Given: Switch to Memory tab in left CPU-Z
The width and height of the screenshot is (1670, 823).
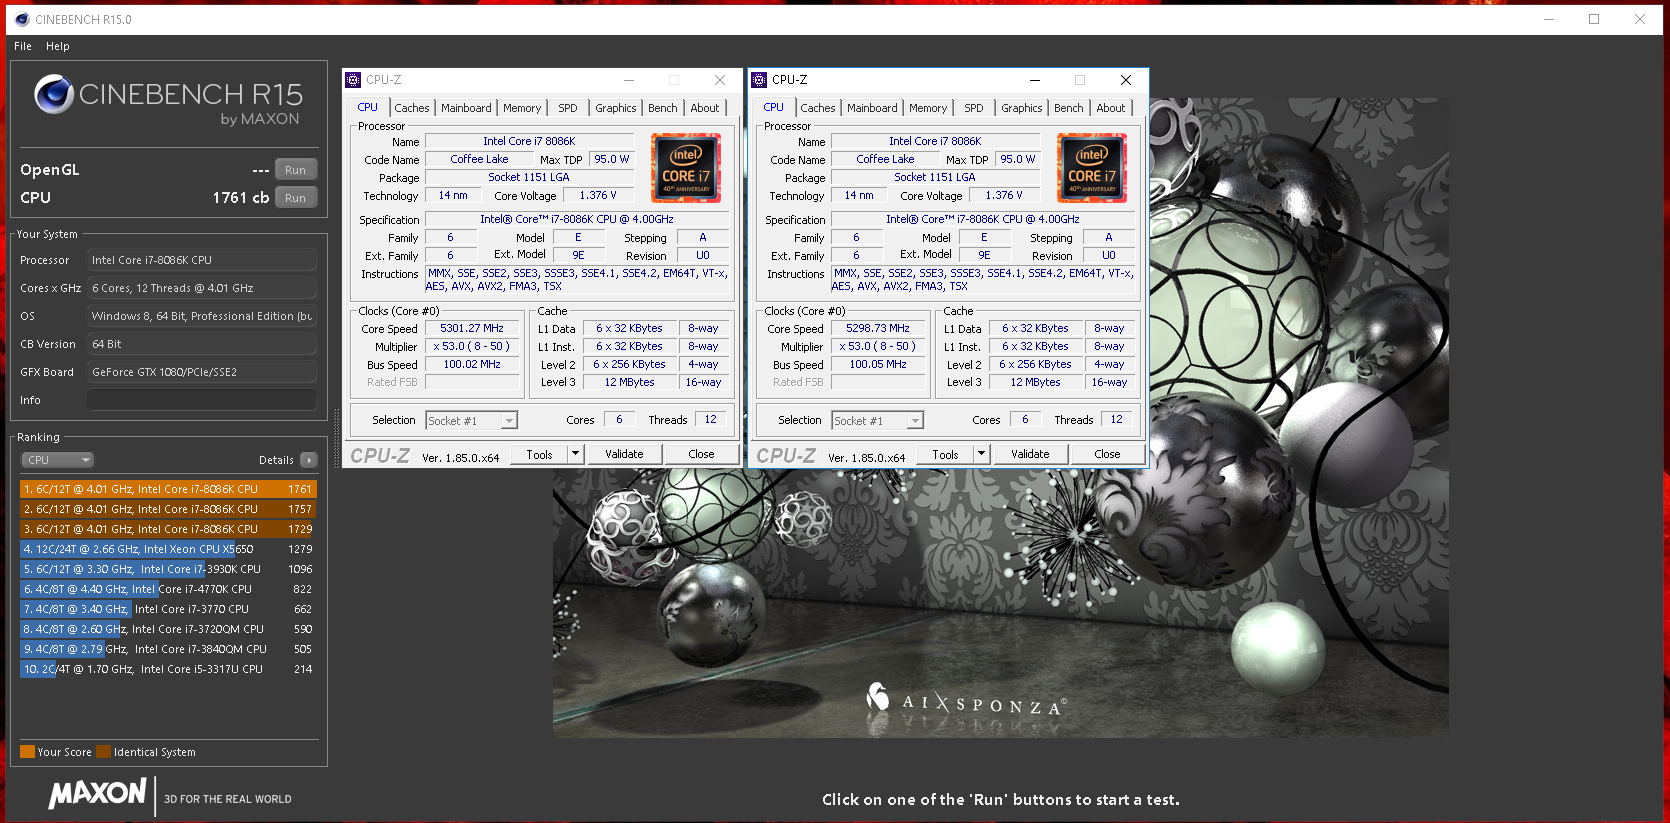Looking at the screenshot, I should pyautogui.click(x=522, y=108).
